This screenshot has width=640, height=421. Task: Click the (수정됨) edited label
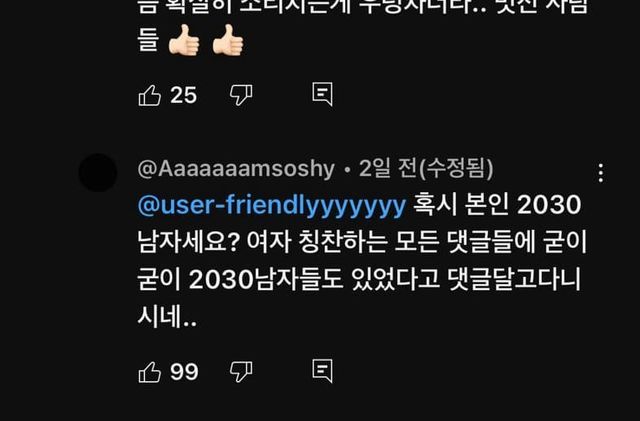point(456,168)
